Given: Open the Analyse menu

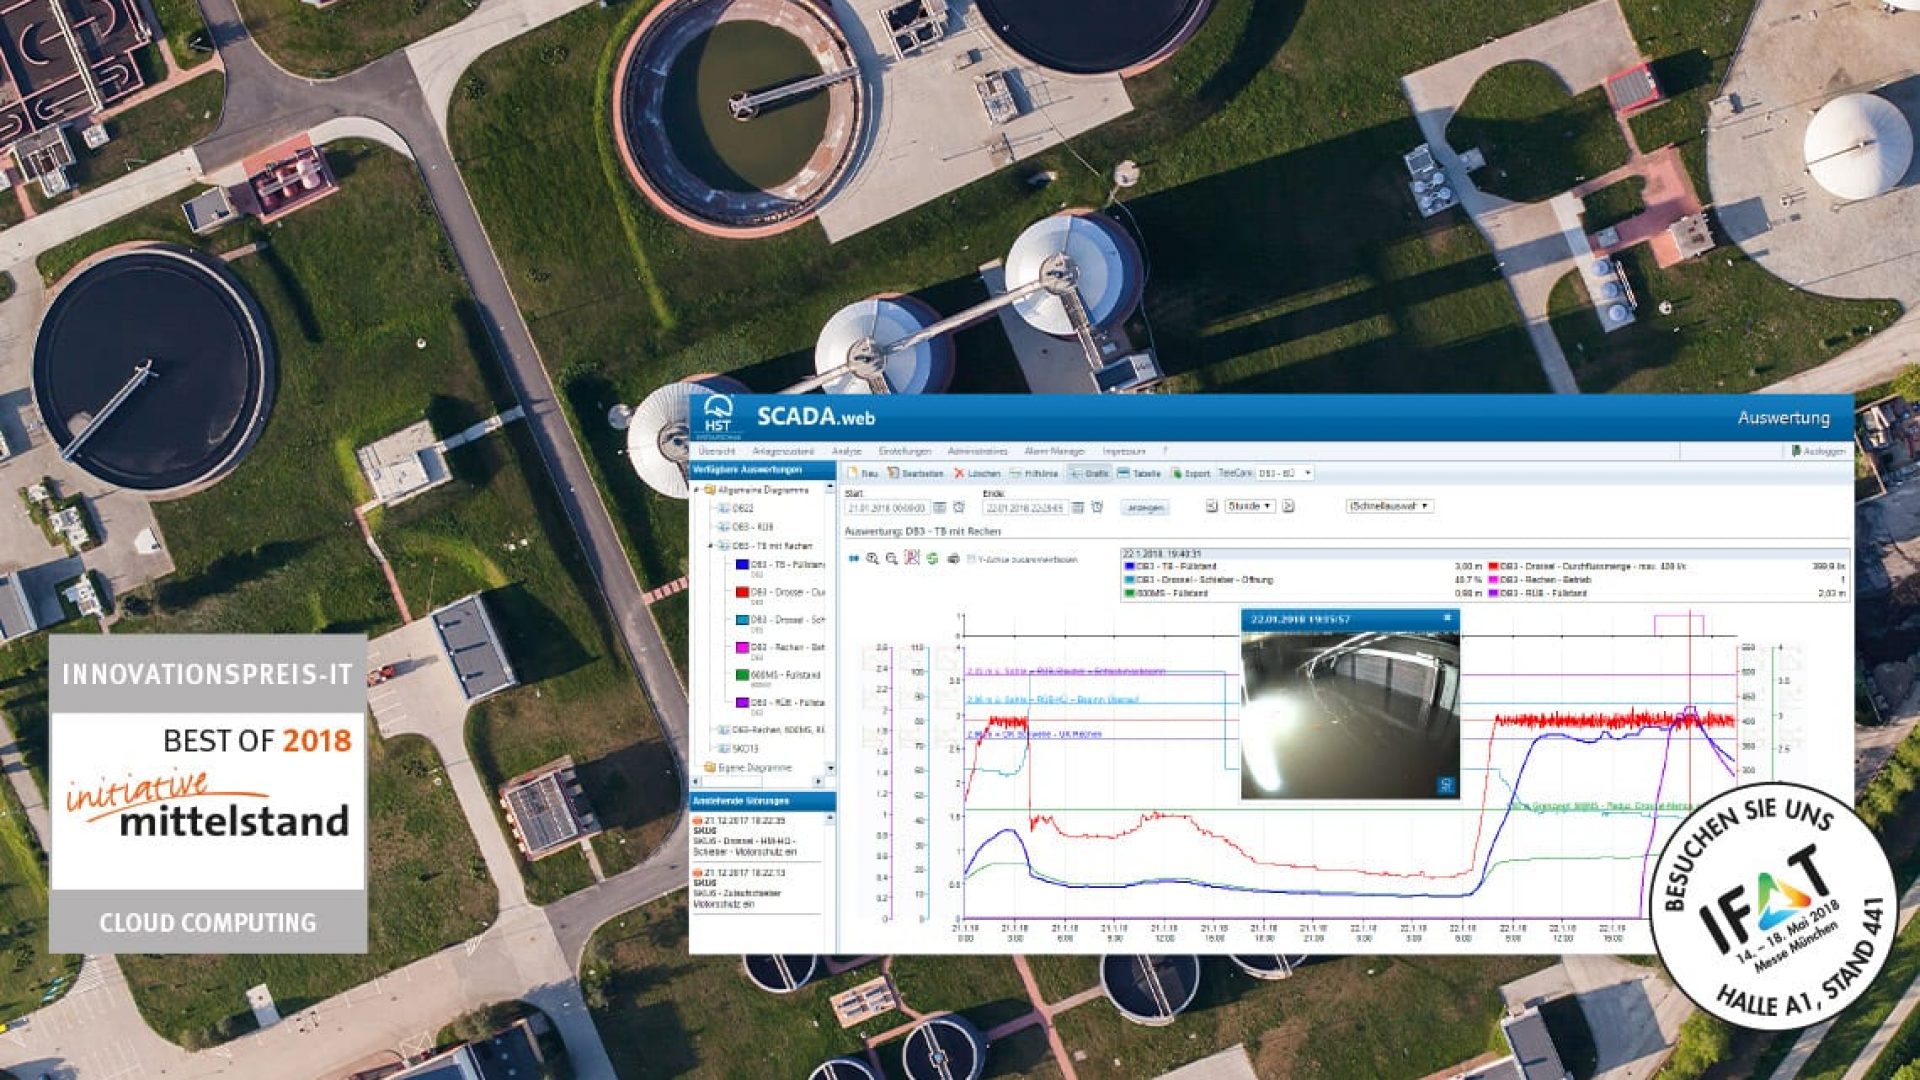Looking at the screenshot, I should click(846, 451).
